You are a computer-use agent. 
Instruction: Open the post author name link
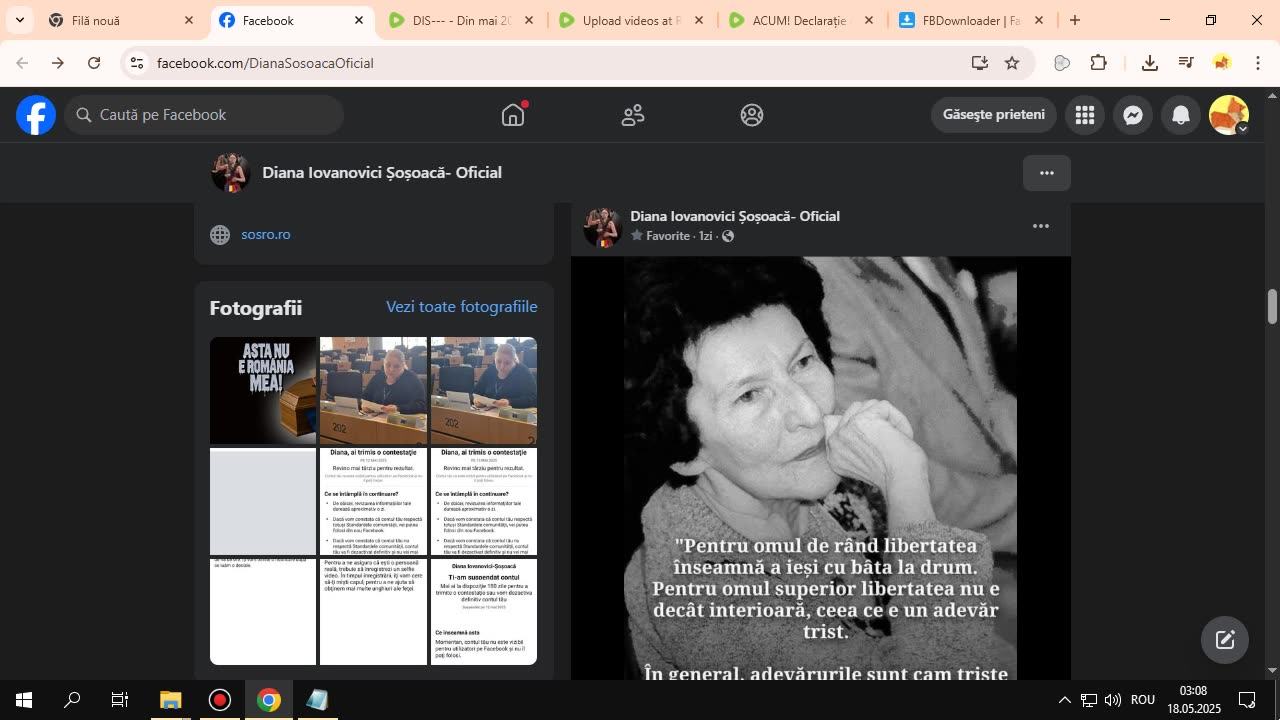735,216
